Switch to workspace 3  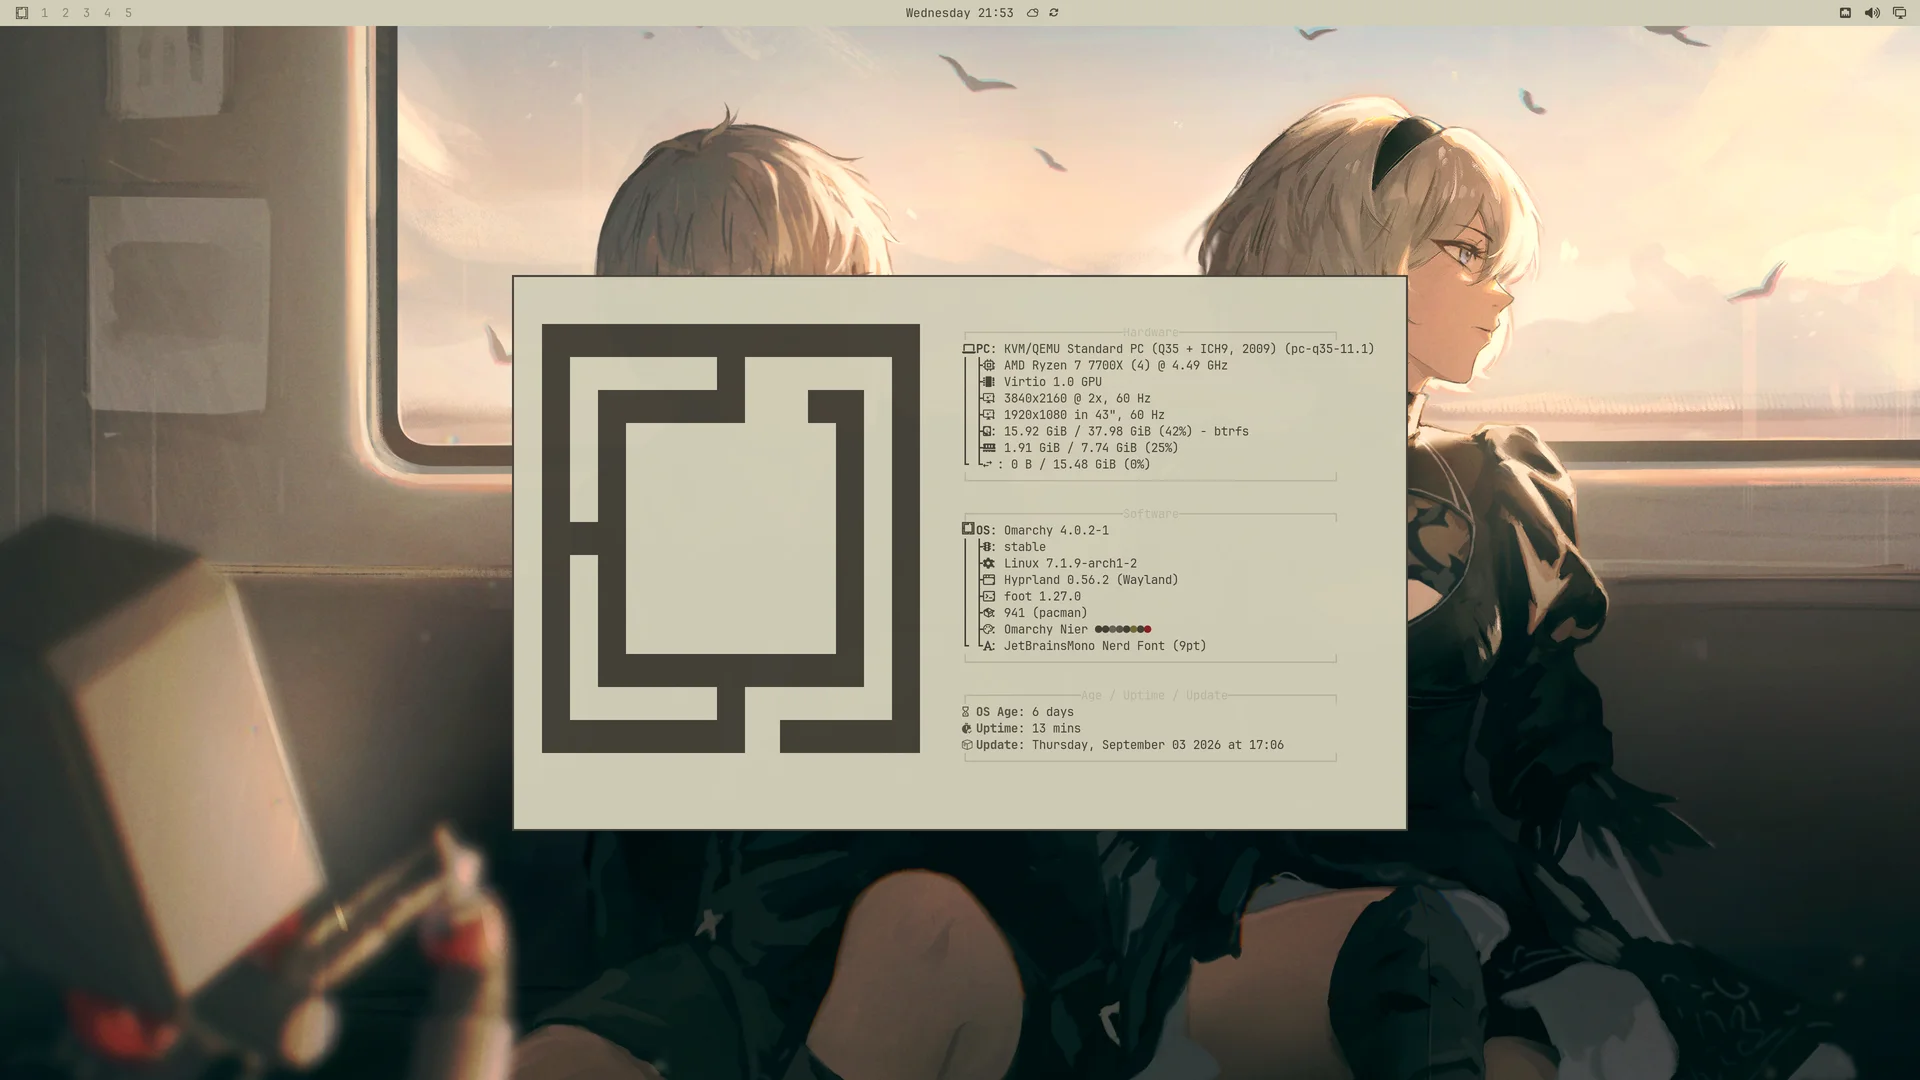tap(86, 13)
